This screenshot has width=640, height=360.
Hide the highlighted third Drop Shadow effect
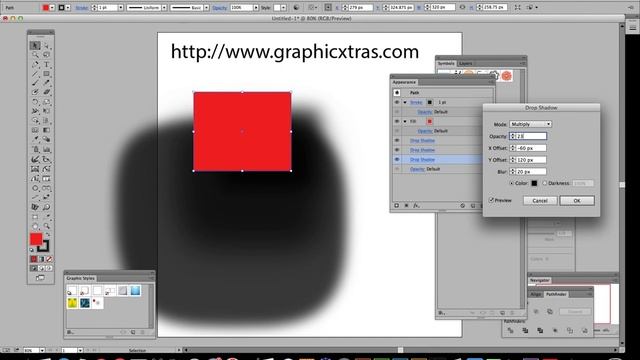click(397, 160)
